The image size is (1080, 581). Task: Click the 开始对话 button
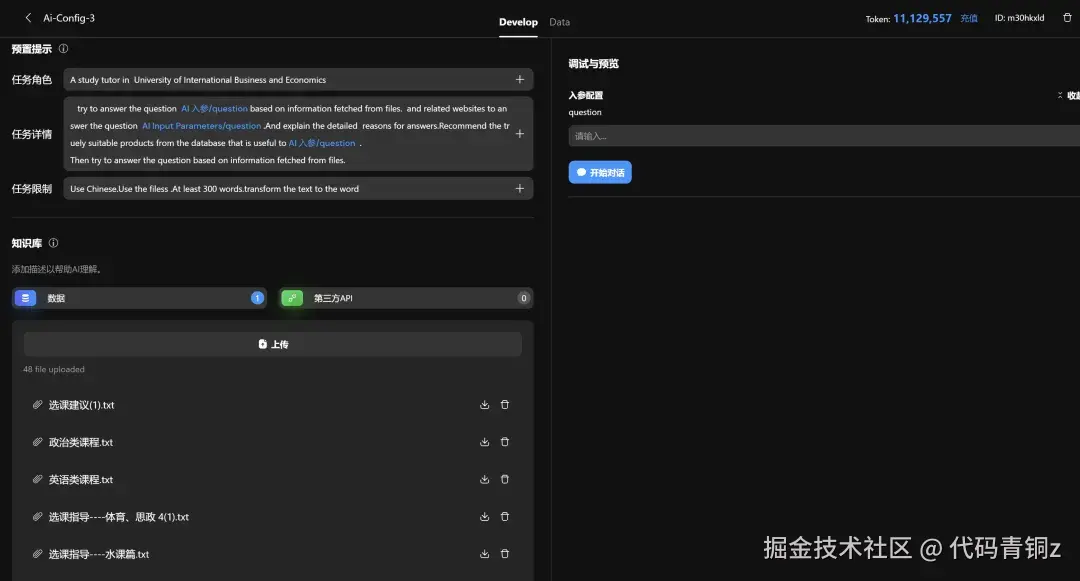pos(600,172)
